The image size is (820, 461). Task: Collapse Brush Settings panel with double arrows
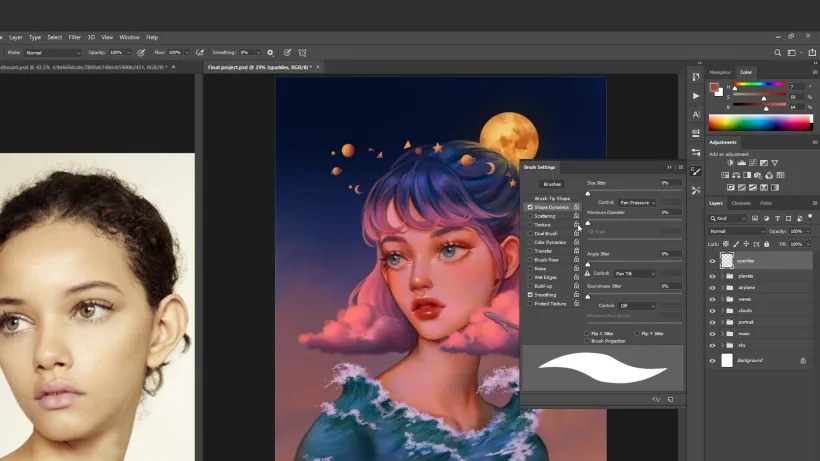pos(669,167)
